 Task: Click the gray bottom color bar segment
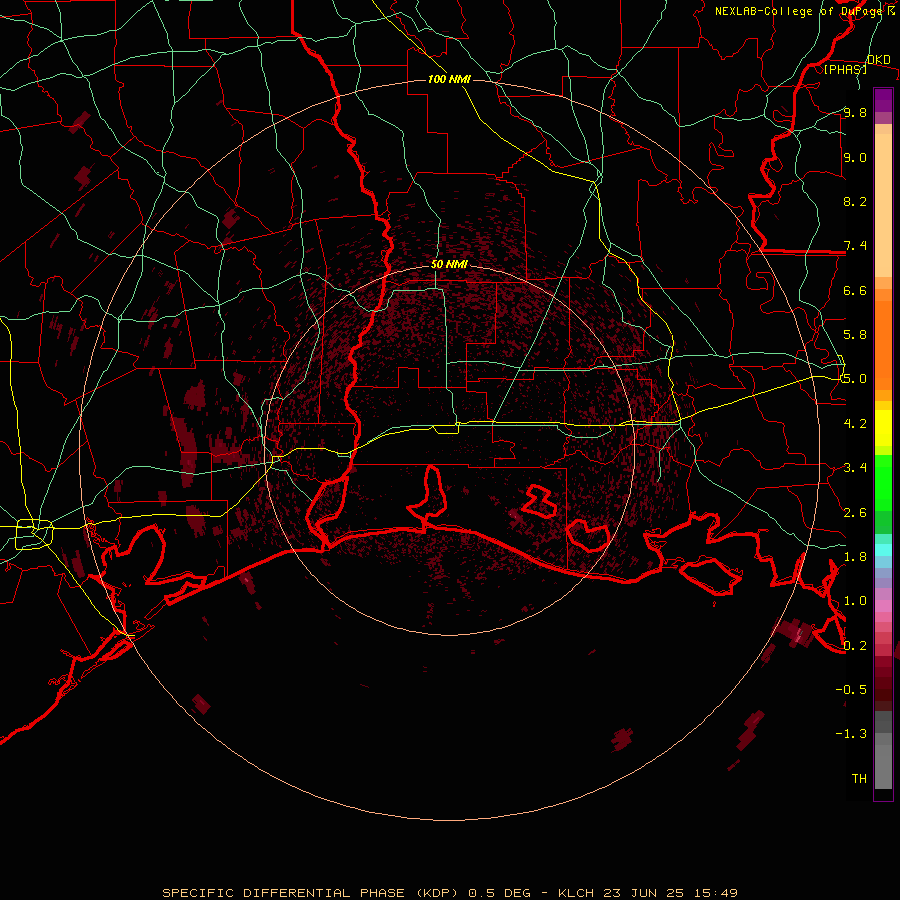pyautogui.click(x=883, y=767)
